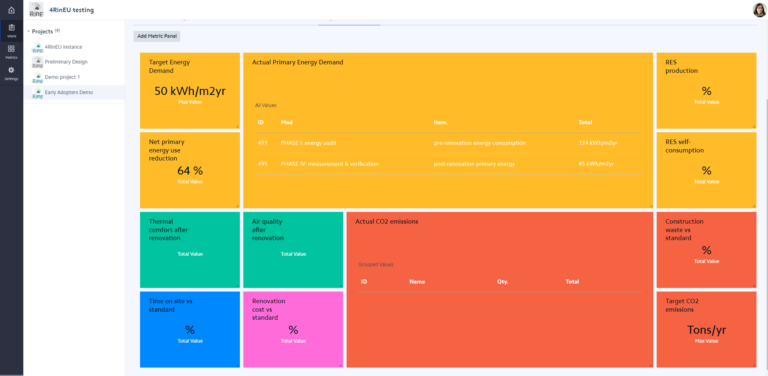Click pre-renovation energy consumption cell
Screen dimensions: 768x376
pyautogui.click(x=480, y=143)
